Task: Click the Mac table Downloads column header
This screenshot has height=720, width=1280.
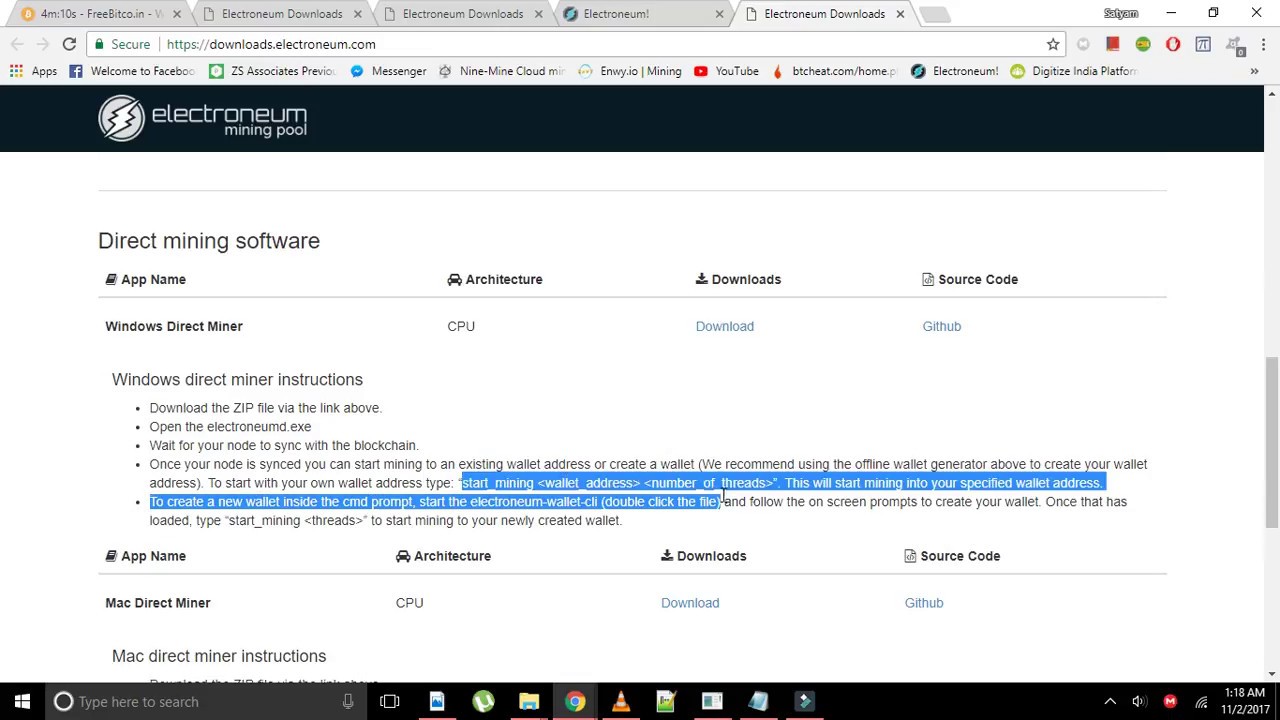Action: [704, 556]
